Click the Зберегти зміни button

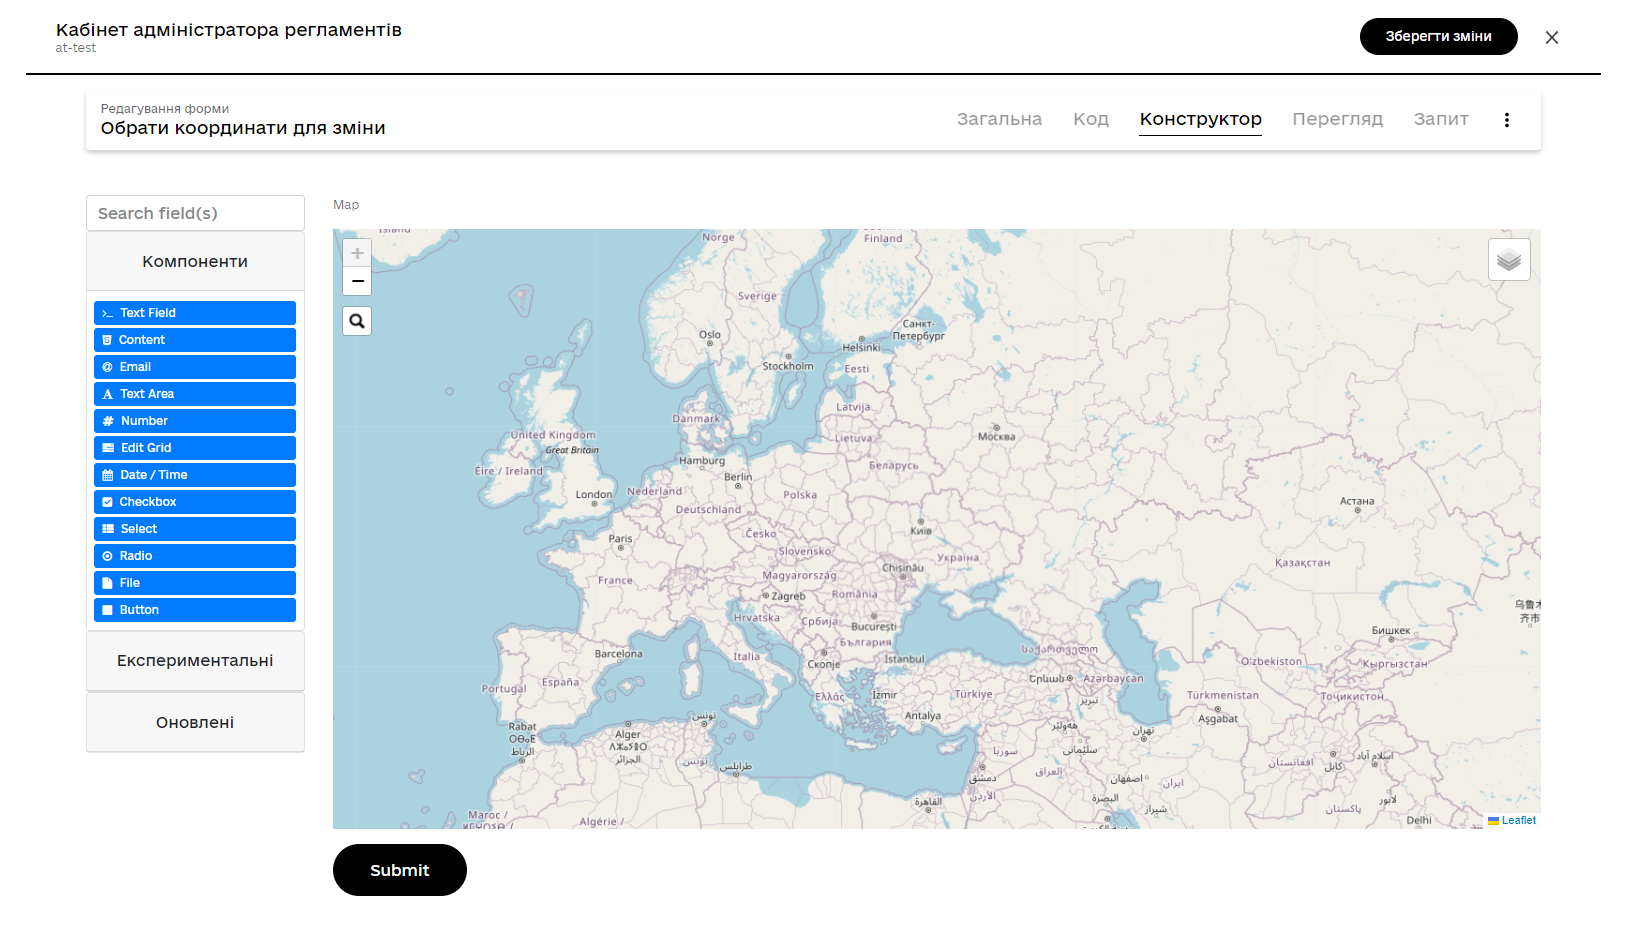tap(1439, 36)
